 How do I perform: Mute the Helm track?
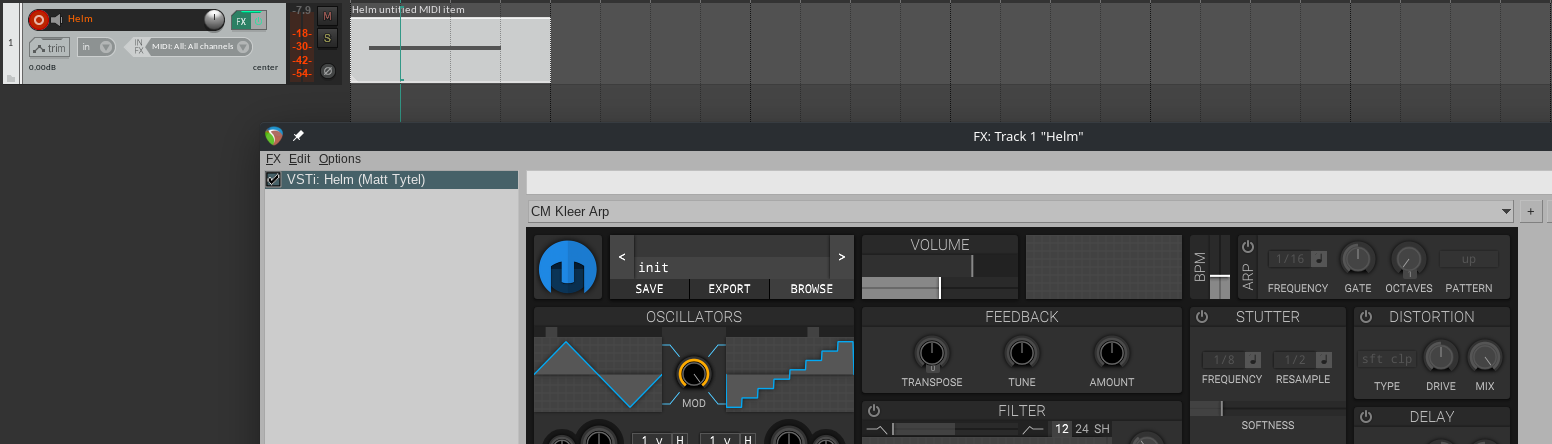point(327,16)
